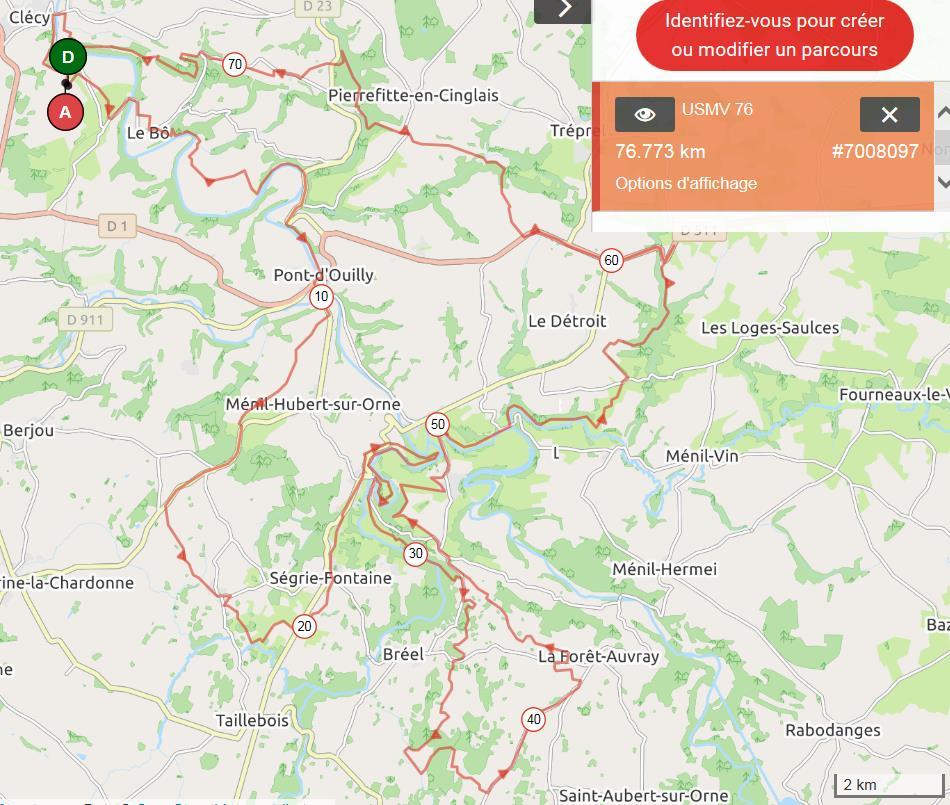Select the kilometer 70 waypoint marker

click(x=234, y=64)
